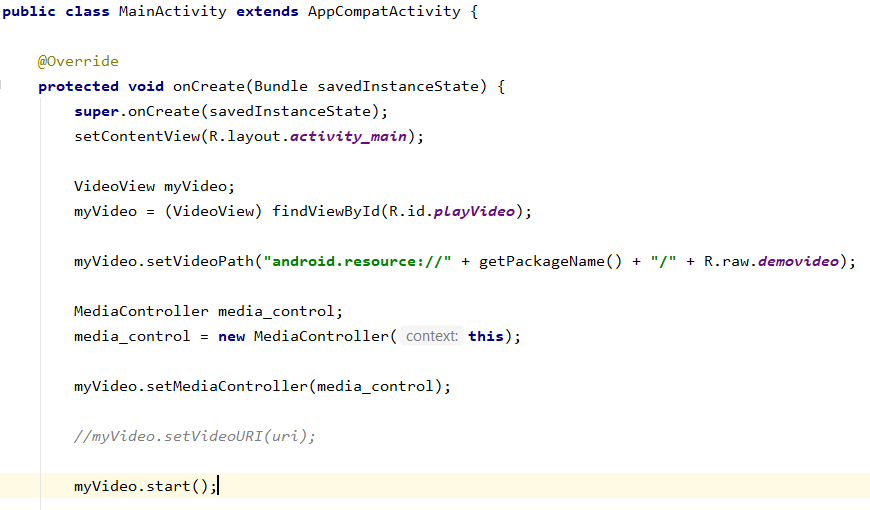This screenshot has height=510, width=870.
Task: Click findViewById method call
Action: (326, 211)
